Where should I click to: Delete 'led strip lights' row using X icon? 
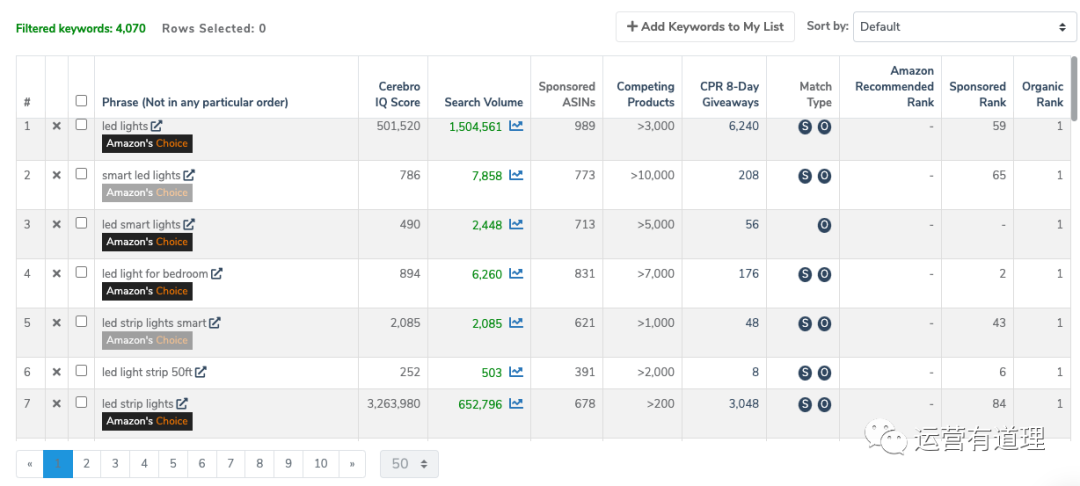point(57,403)
